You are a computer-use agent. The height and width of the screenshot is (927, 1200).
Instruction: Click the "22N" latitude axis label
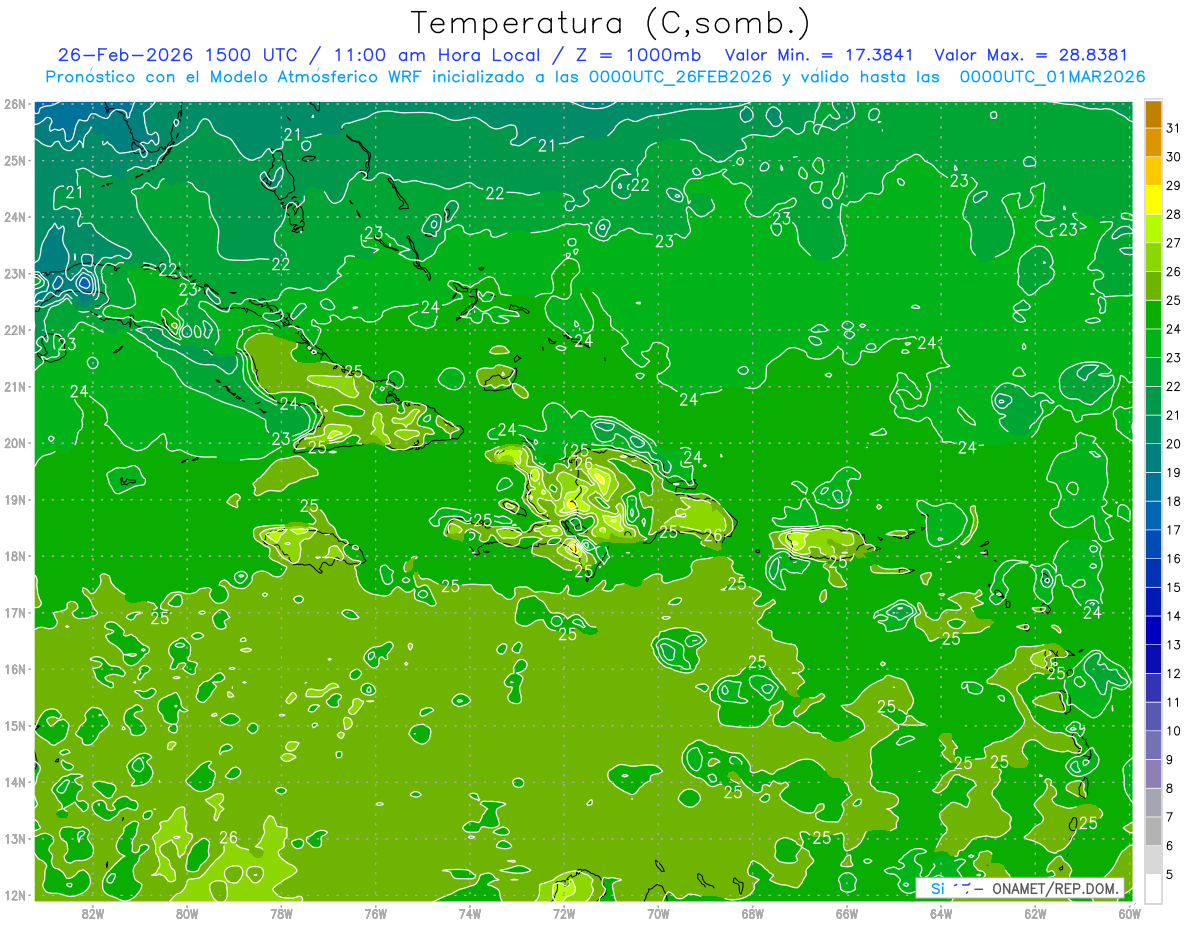15,330
